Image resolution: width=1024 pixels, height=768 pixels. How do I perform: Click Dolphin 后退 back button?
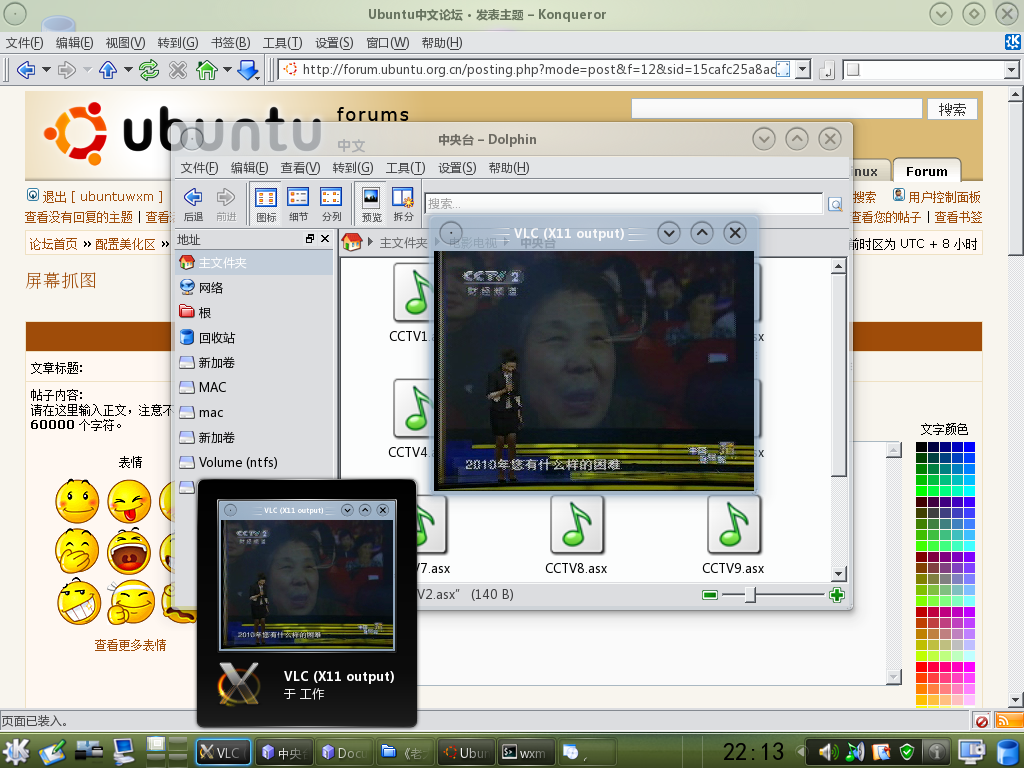pyautogui.click(x=193, y=204)
